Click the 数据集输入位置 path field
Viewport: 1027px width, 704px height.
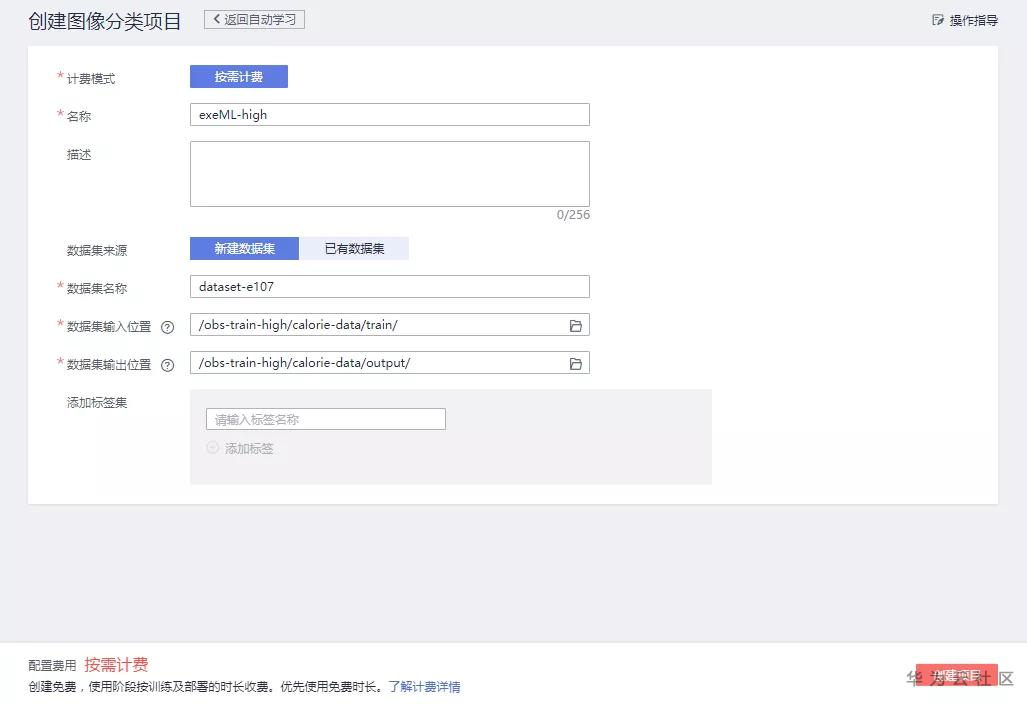(390, 325)
